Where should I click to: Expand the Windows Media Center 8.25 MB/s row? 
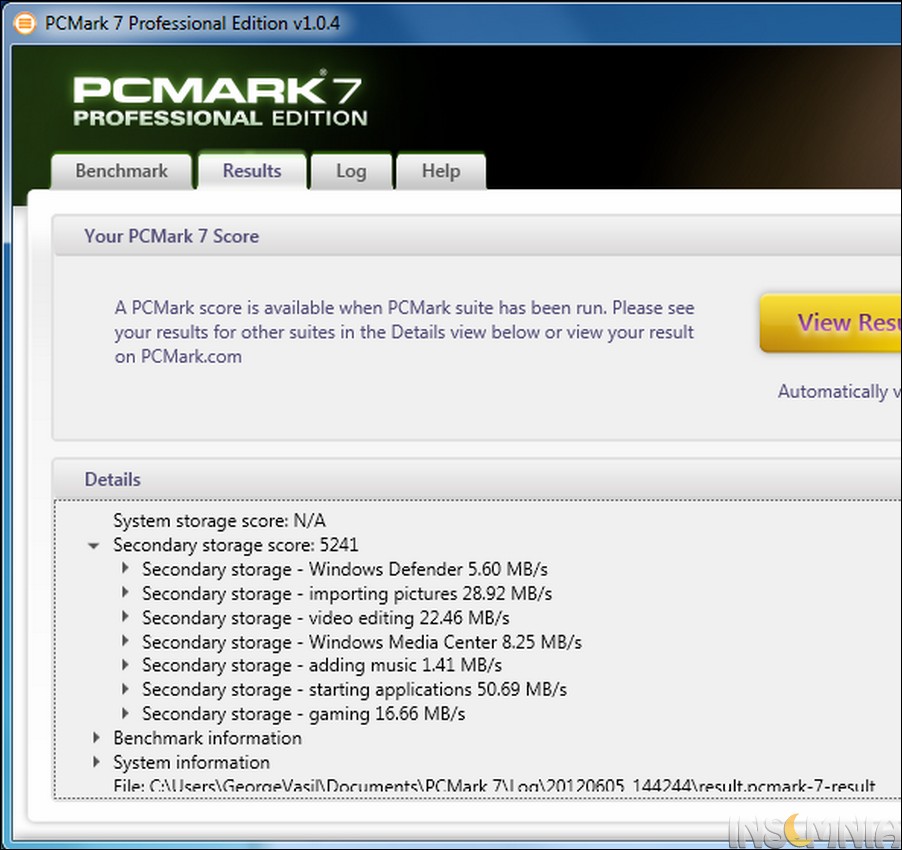(125, 641)
